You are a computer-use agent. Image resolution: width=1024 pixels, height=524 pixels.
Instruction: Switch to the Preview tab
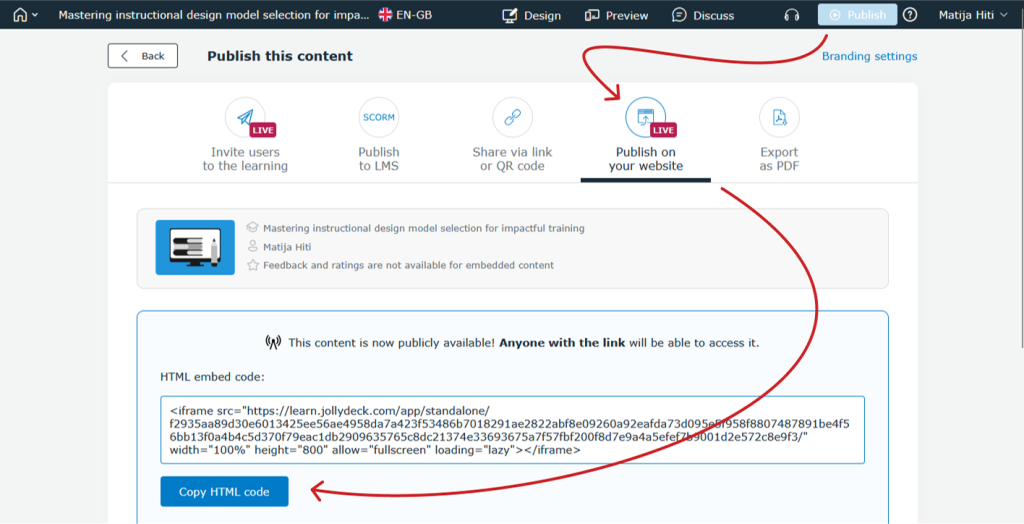[616, 15]
